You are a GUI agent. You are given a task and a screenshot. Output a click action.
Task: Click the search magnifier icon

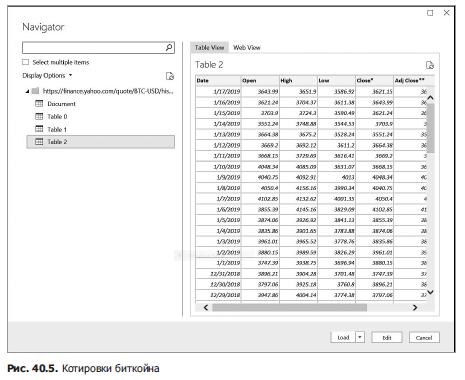(x=169, y=48)
